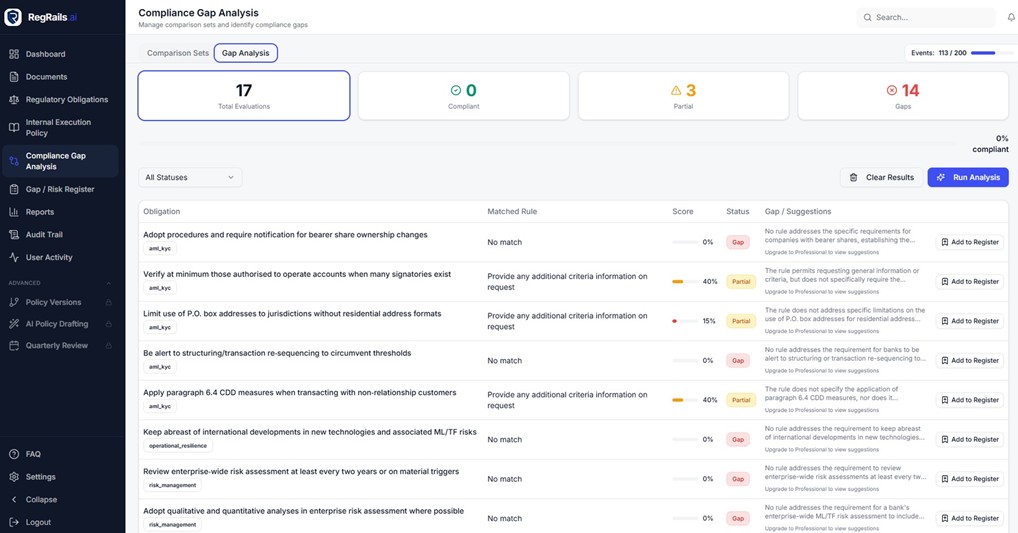
Task: Click the Partial badge on paragraph 6.4 CDD row
Action: [741, 400]
